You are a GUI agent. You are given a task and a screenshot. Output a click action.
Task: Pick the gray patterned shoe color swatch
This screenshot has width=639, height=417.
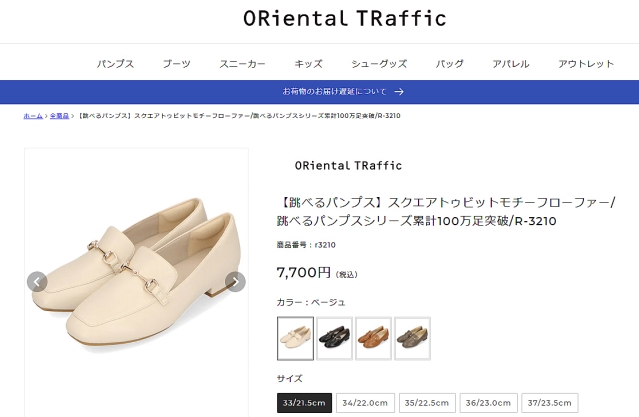(x=412, y=338)
